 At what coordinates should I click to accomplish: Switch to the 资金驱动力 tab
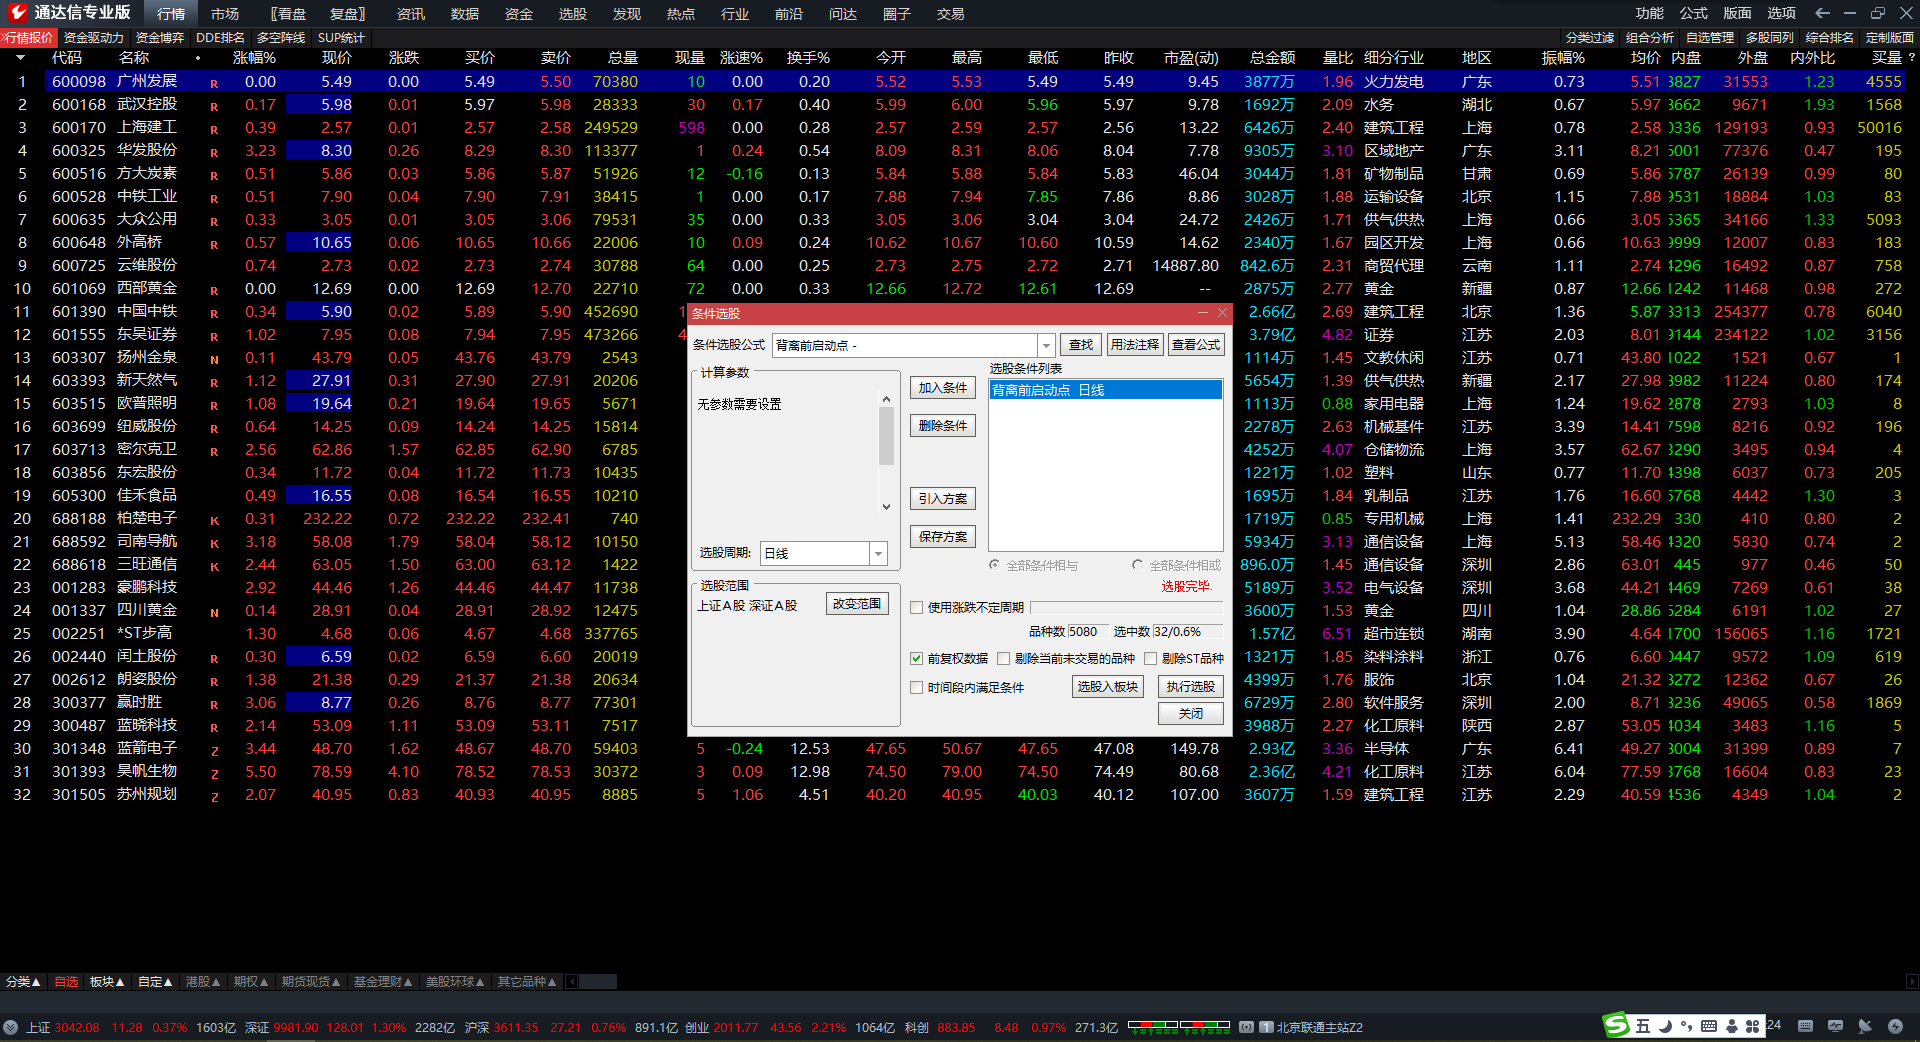[x=93, y=38]
